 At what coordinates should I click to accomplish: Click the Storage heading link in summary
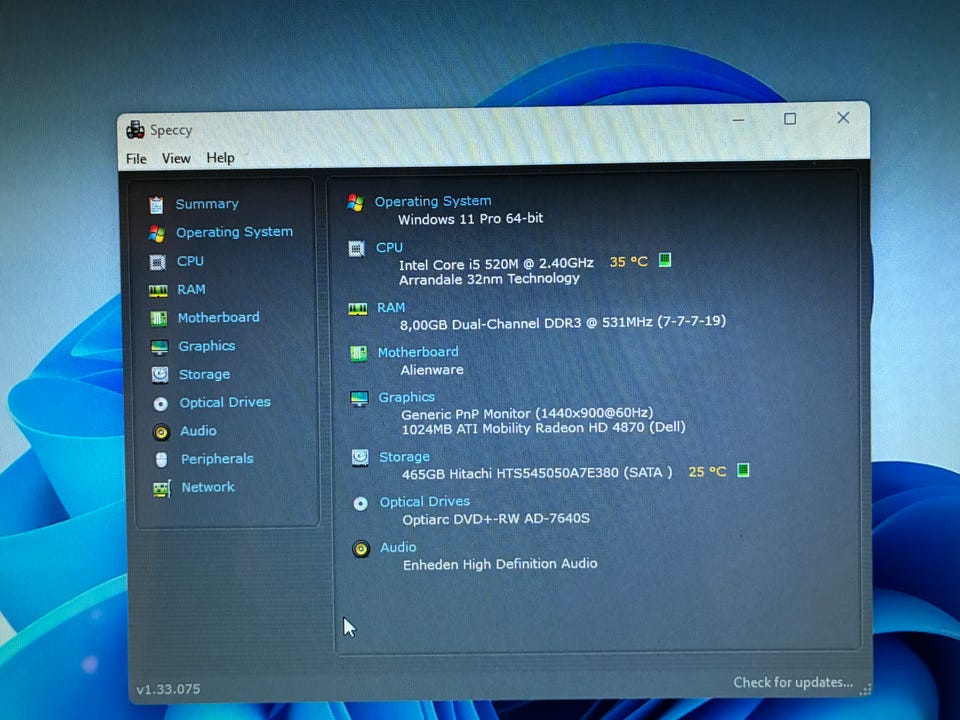[x=405, y=457]
